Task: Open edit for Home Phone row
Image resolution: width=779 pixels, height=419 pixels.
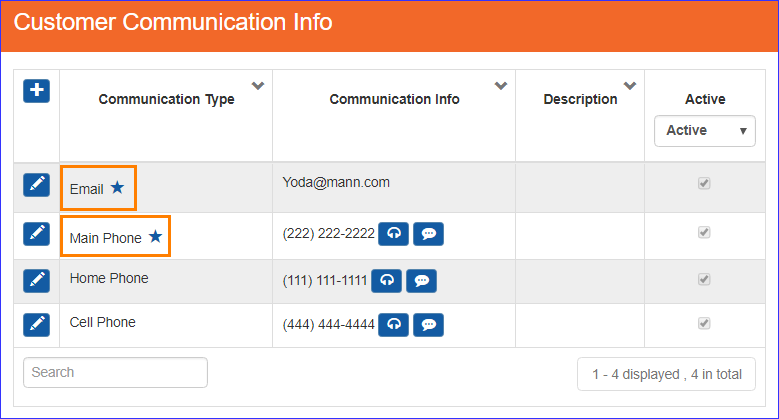Action: [x=36, y=280]
